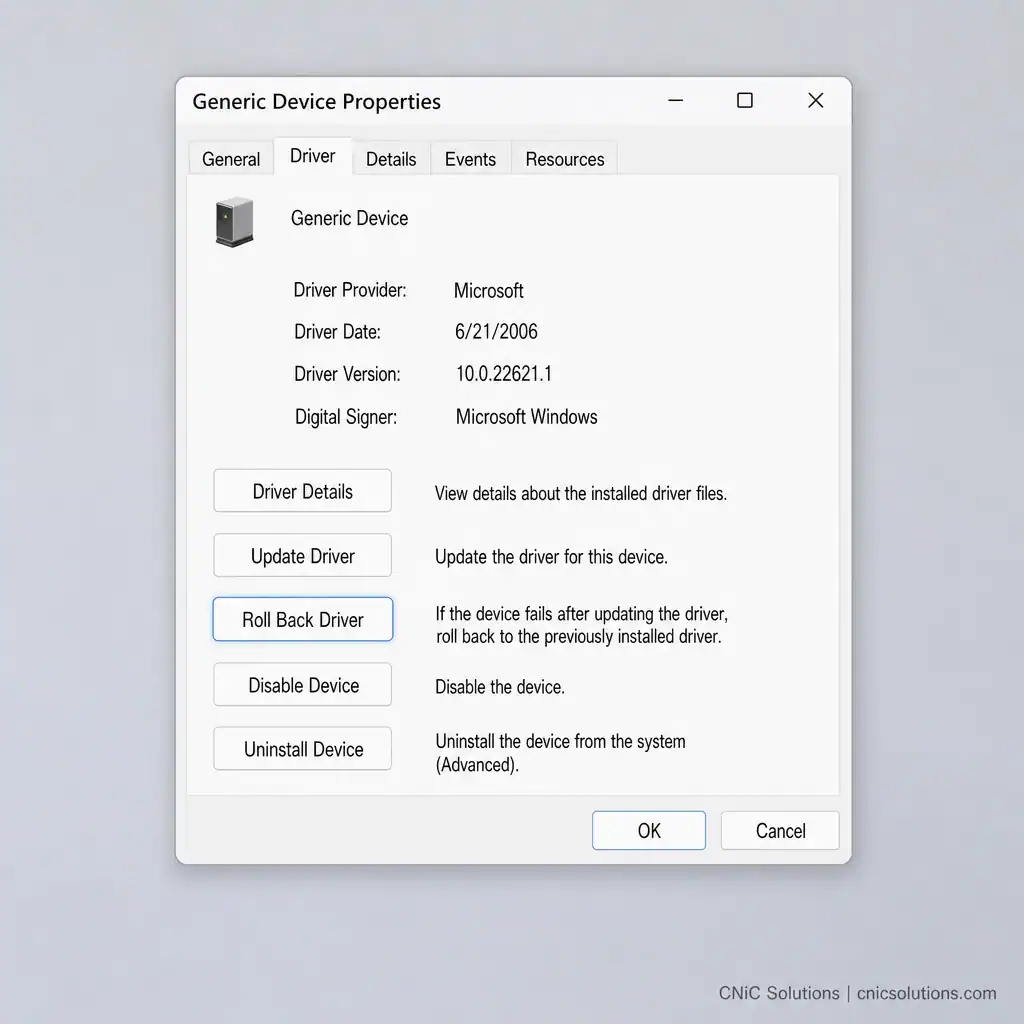The width and height of the screenshot is (1024, 1024).
Task: Minimize the Generic Device Properties window
Action: pos(675,101)
